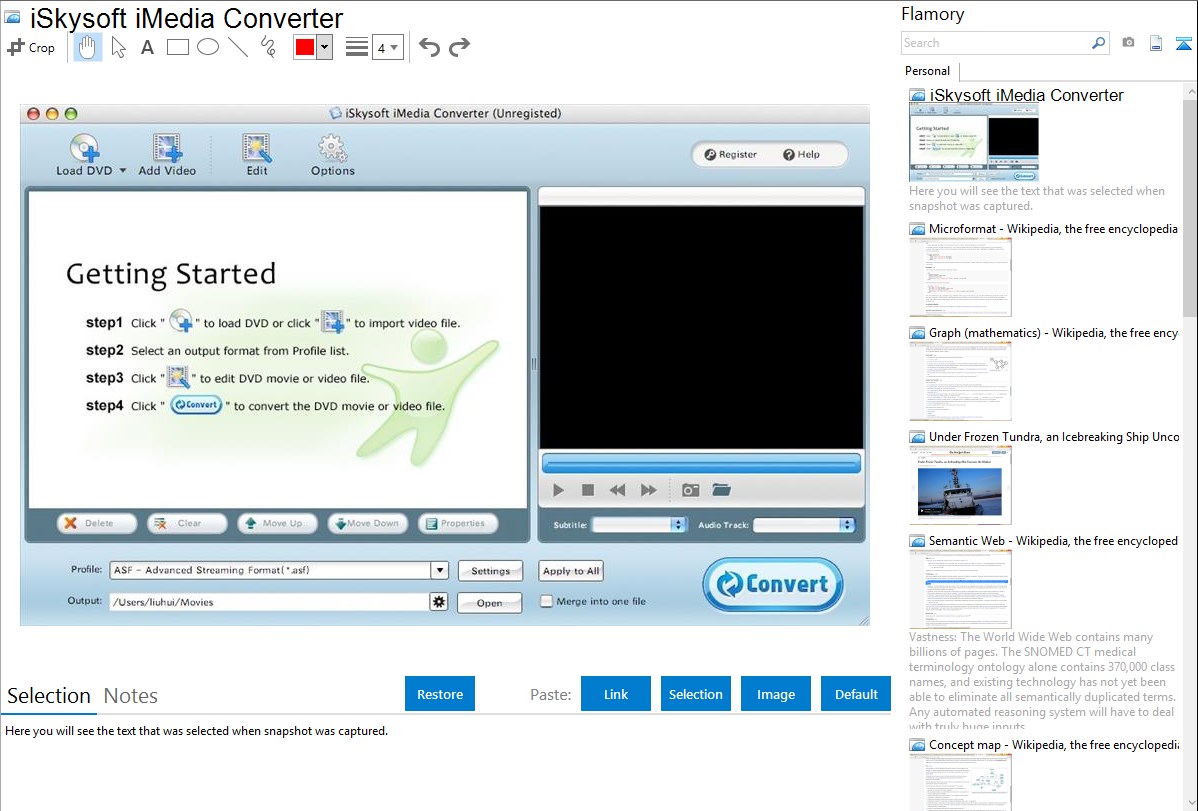1198x811 pixels.
Task: Switch to the Selection tab
Action: click(49, 696)
